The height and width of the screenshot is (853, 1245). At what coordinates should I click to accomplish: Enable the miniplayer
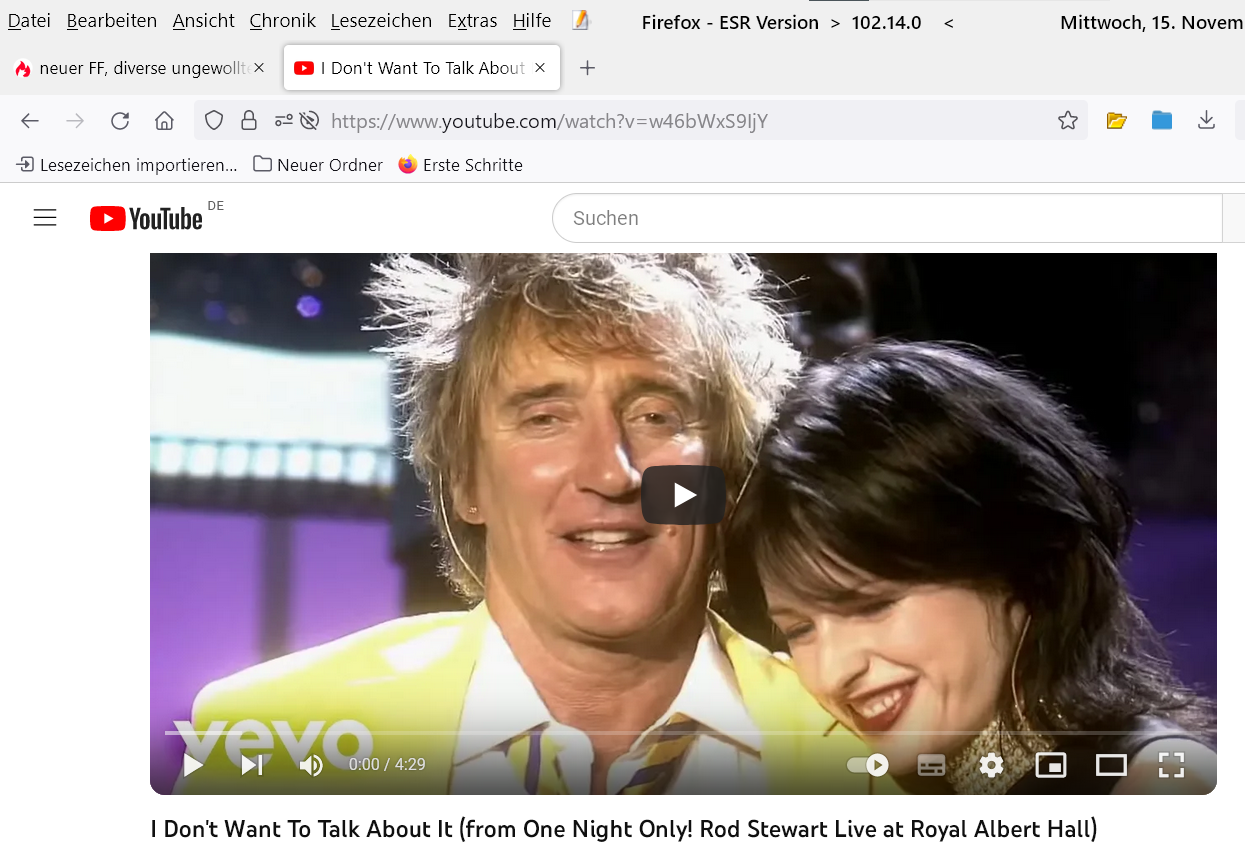tap(1051, 765)
